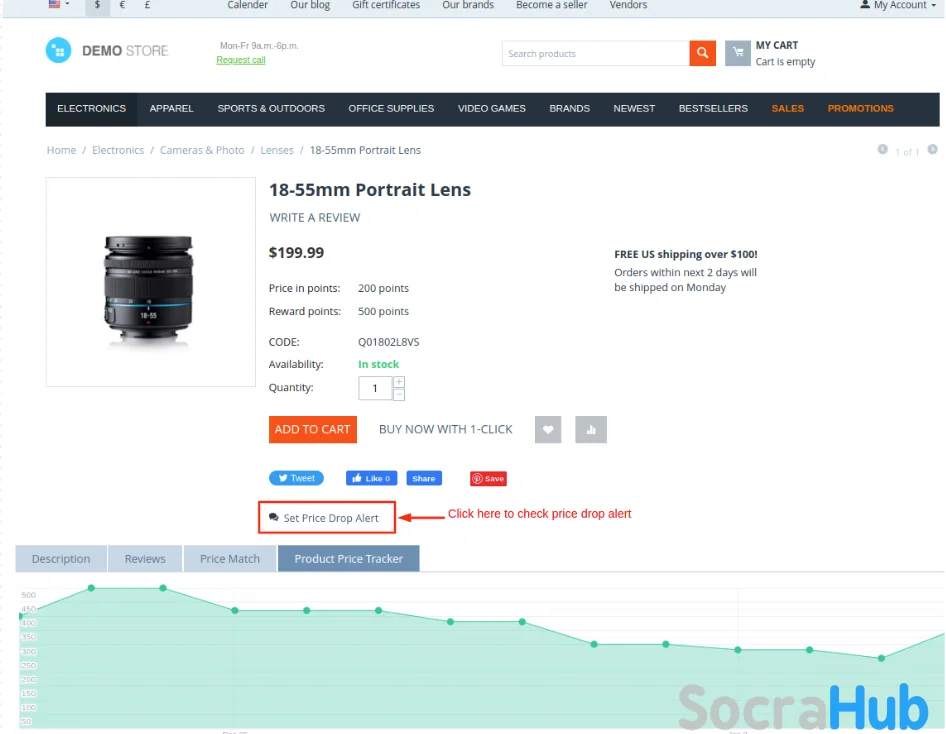Select euro currency symbol
946x734 pixels.
122,5
